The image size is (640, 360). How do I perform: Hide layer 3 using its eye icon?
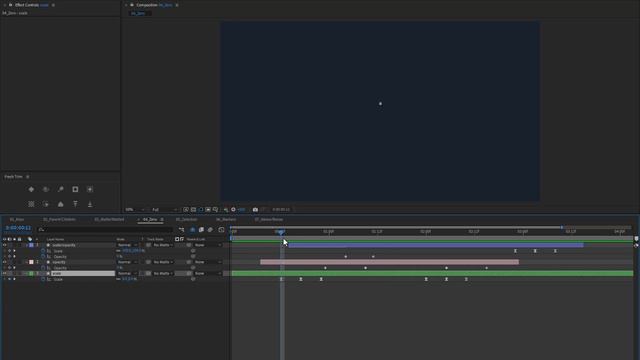pyautogui.click(x=4, y=273)
